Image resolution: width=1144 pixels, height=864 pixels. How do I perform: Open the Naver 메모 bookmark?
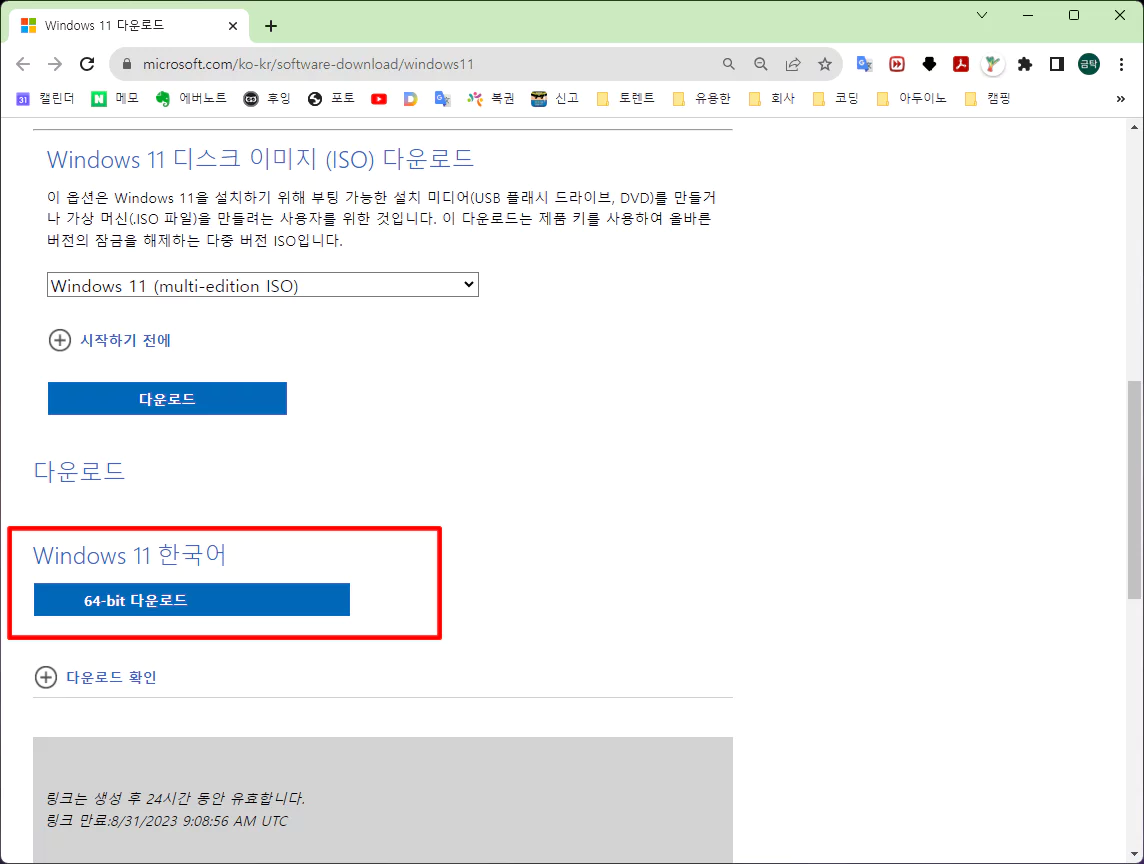tap(115, 99)
